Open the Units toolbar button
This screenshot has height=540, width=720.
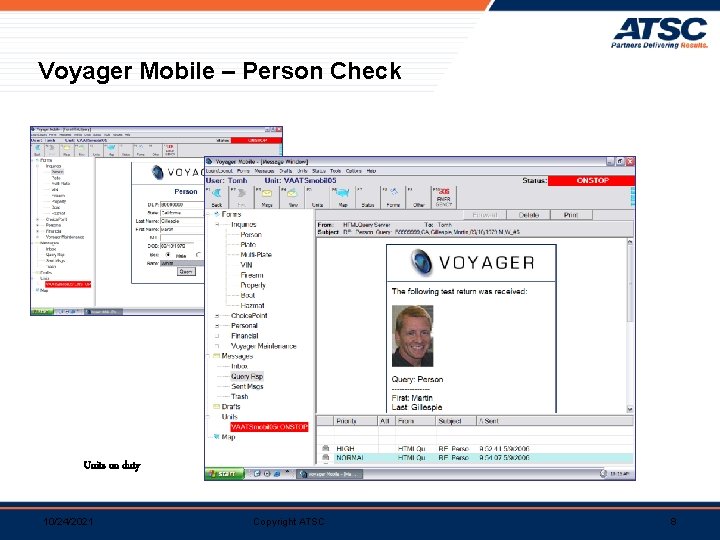[x=317, y=197]
